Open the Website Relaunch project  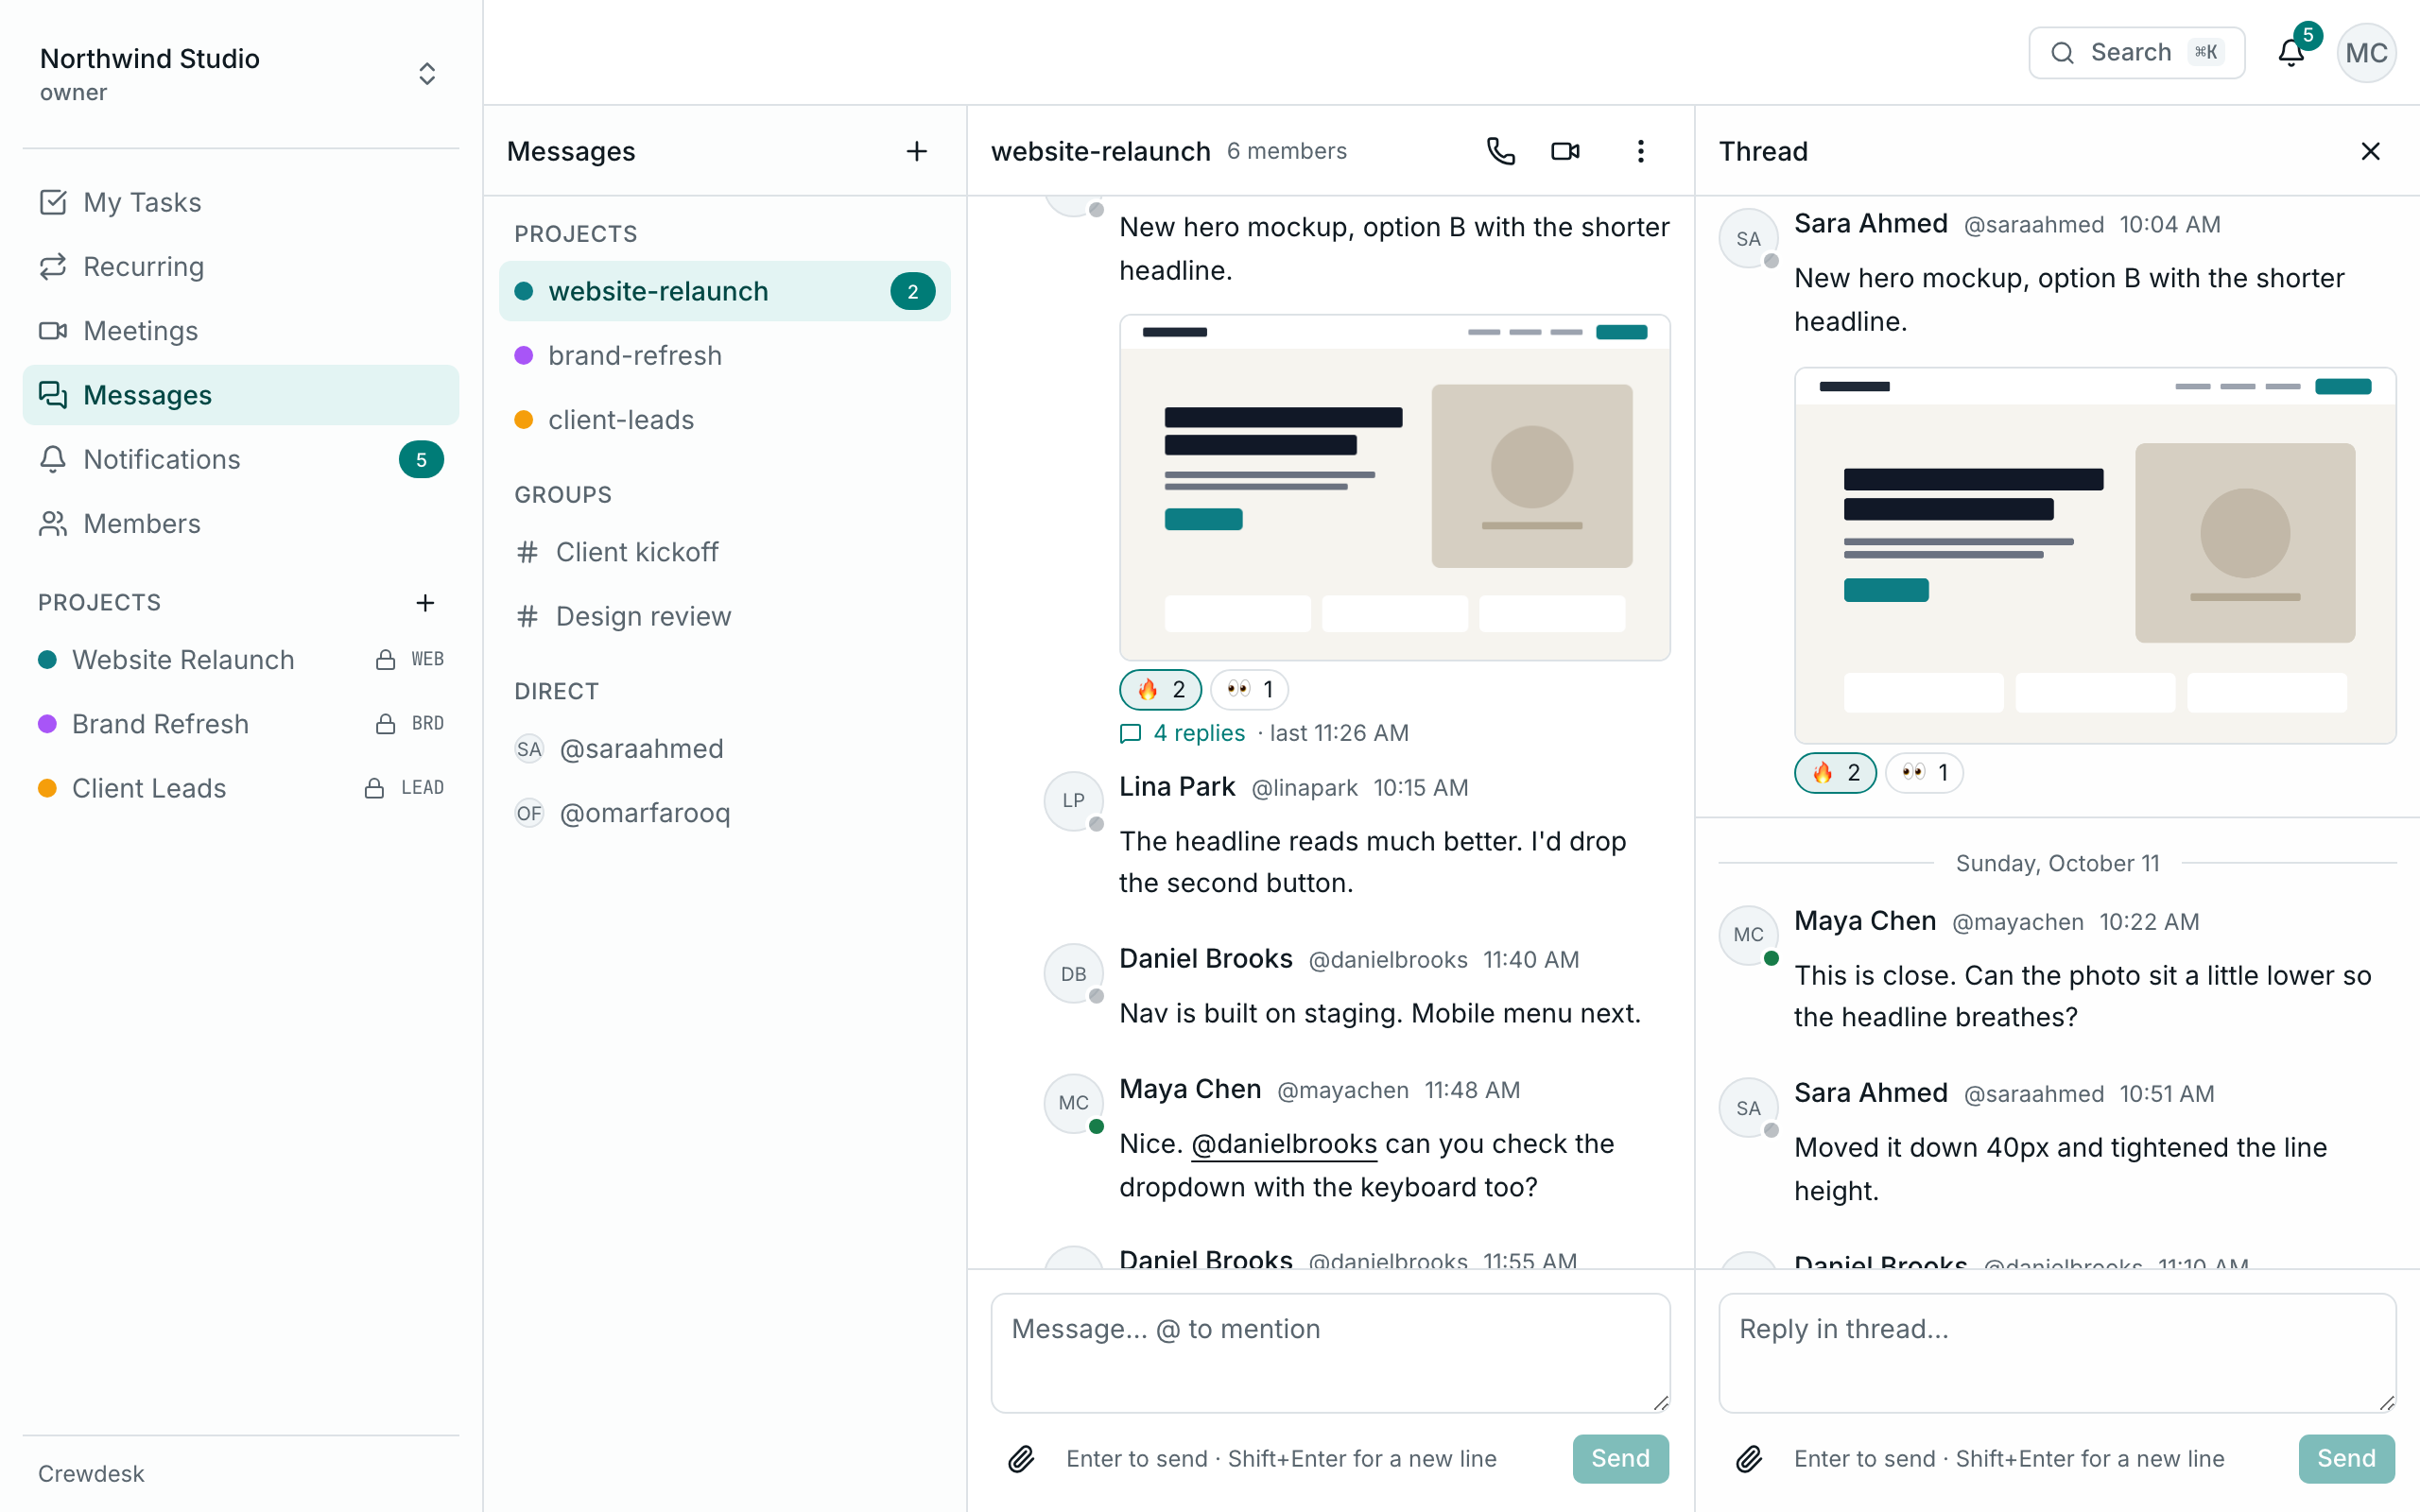click(x=240, y=660)
